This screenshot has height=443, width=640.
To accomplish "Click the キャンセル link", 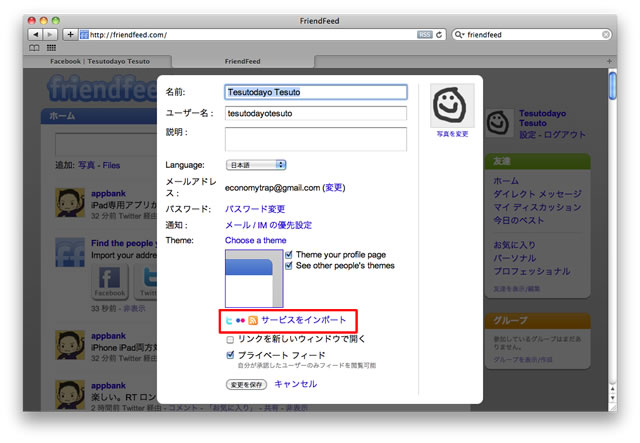I will point(296,384).
